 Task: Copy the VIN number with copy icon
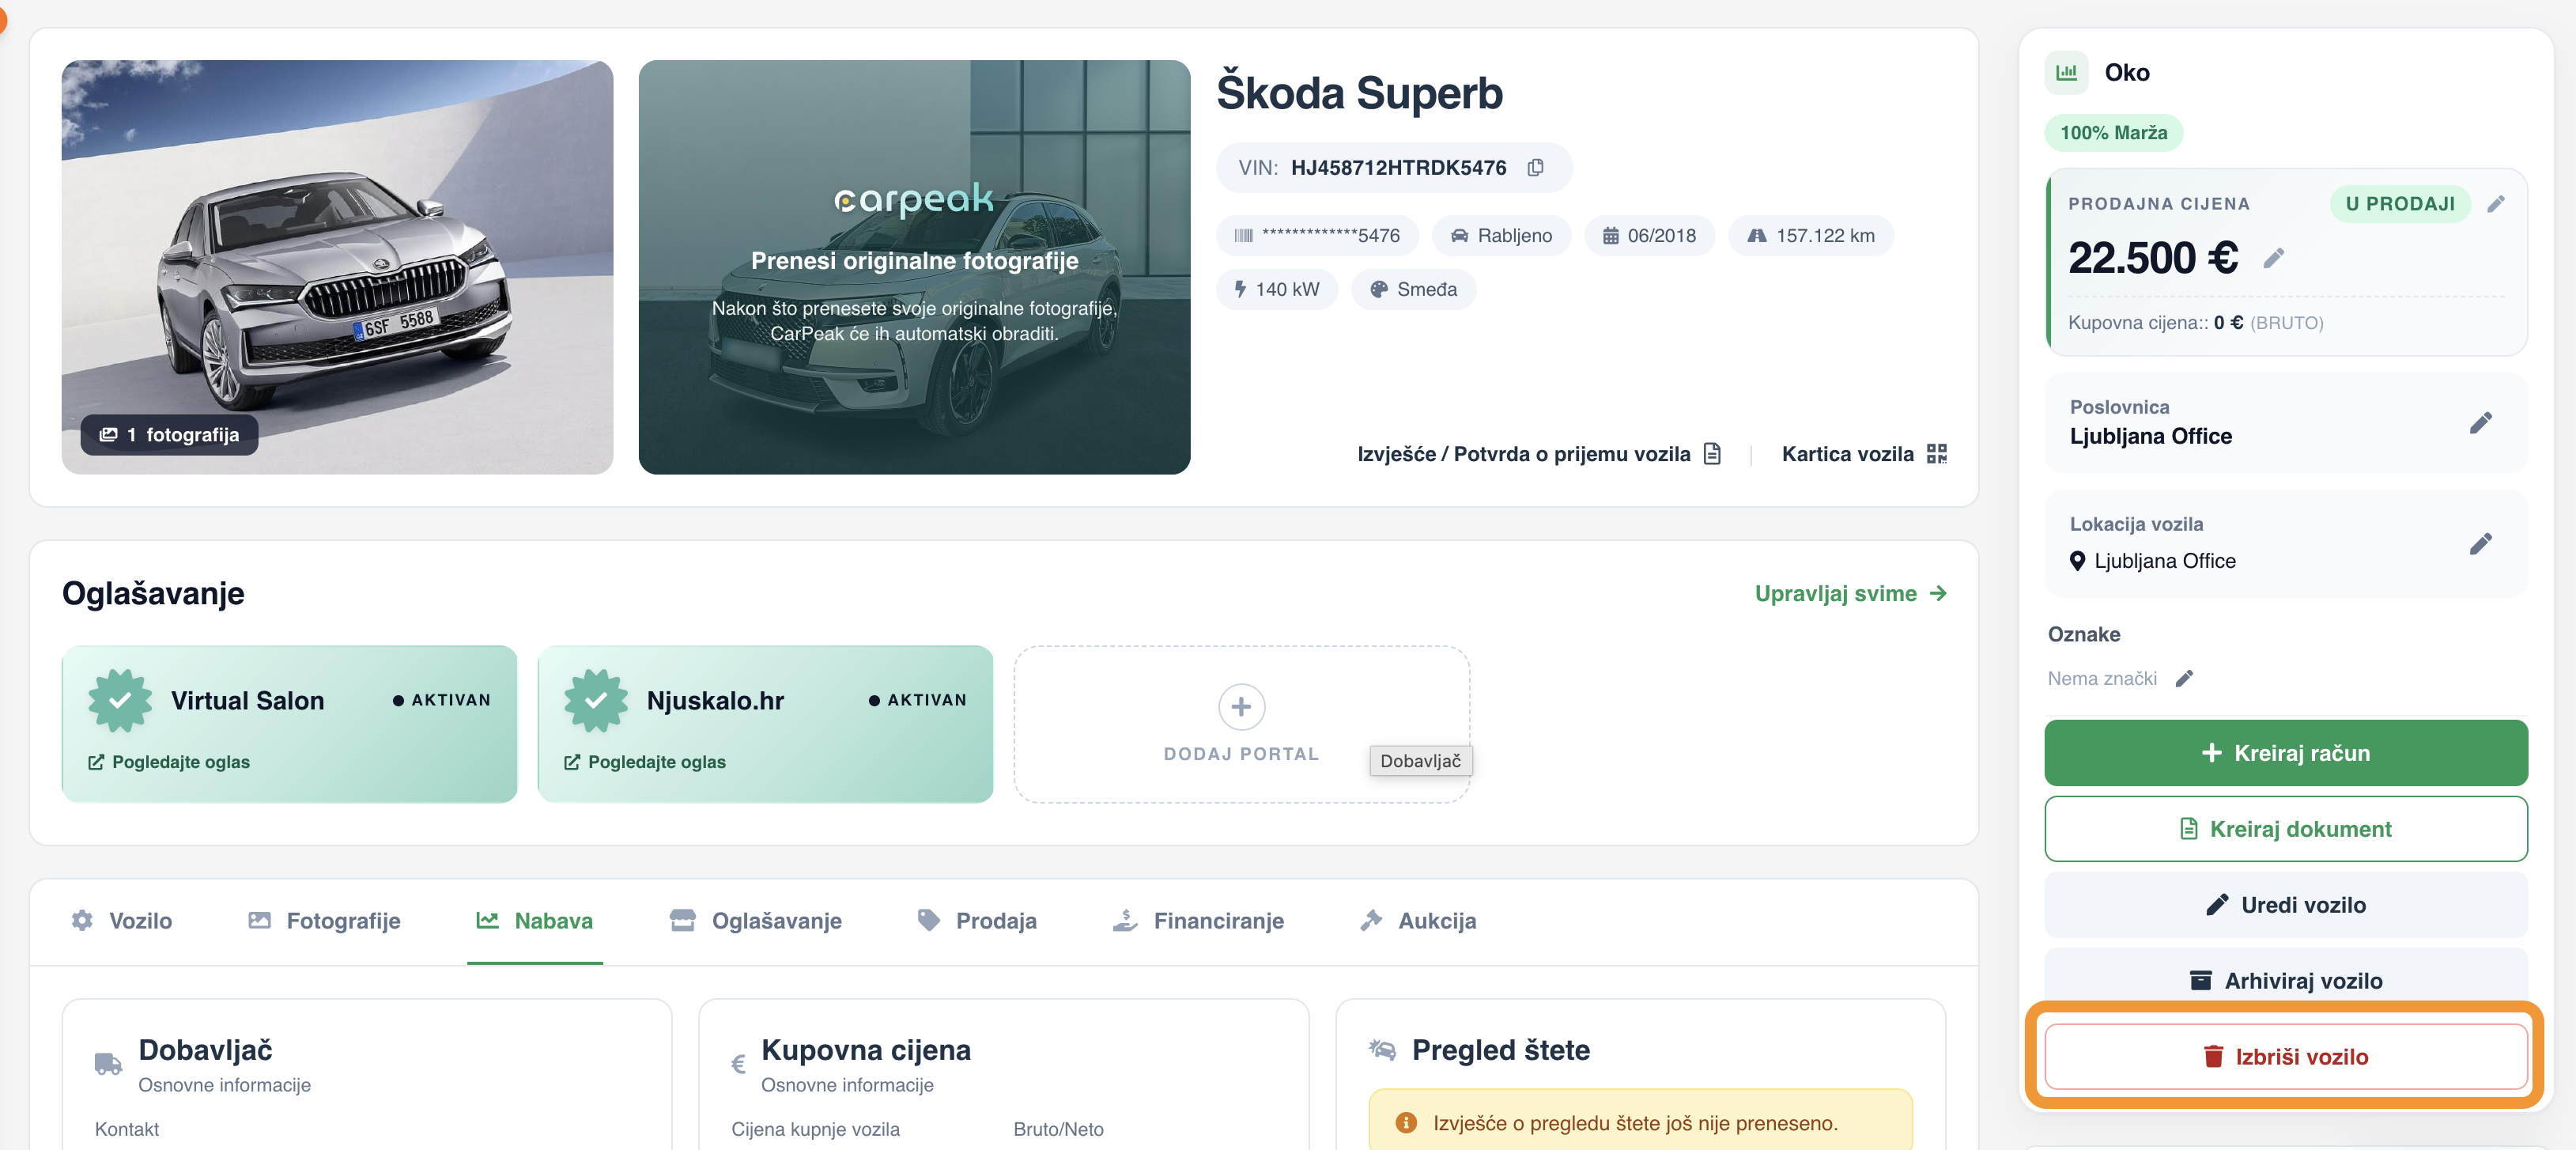click(1535, 167)
